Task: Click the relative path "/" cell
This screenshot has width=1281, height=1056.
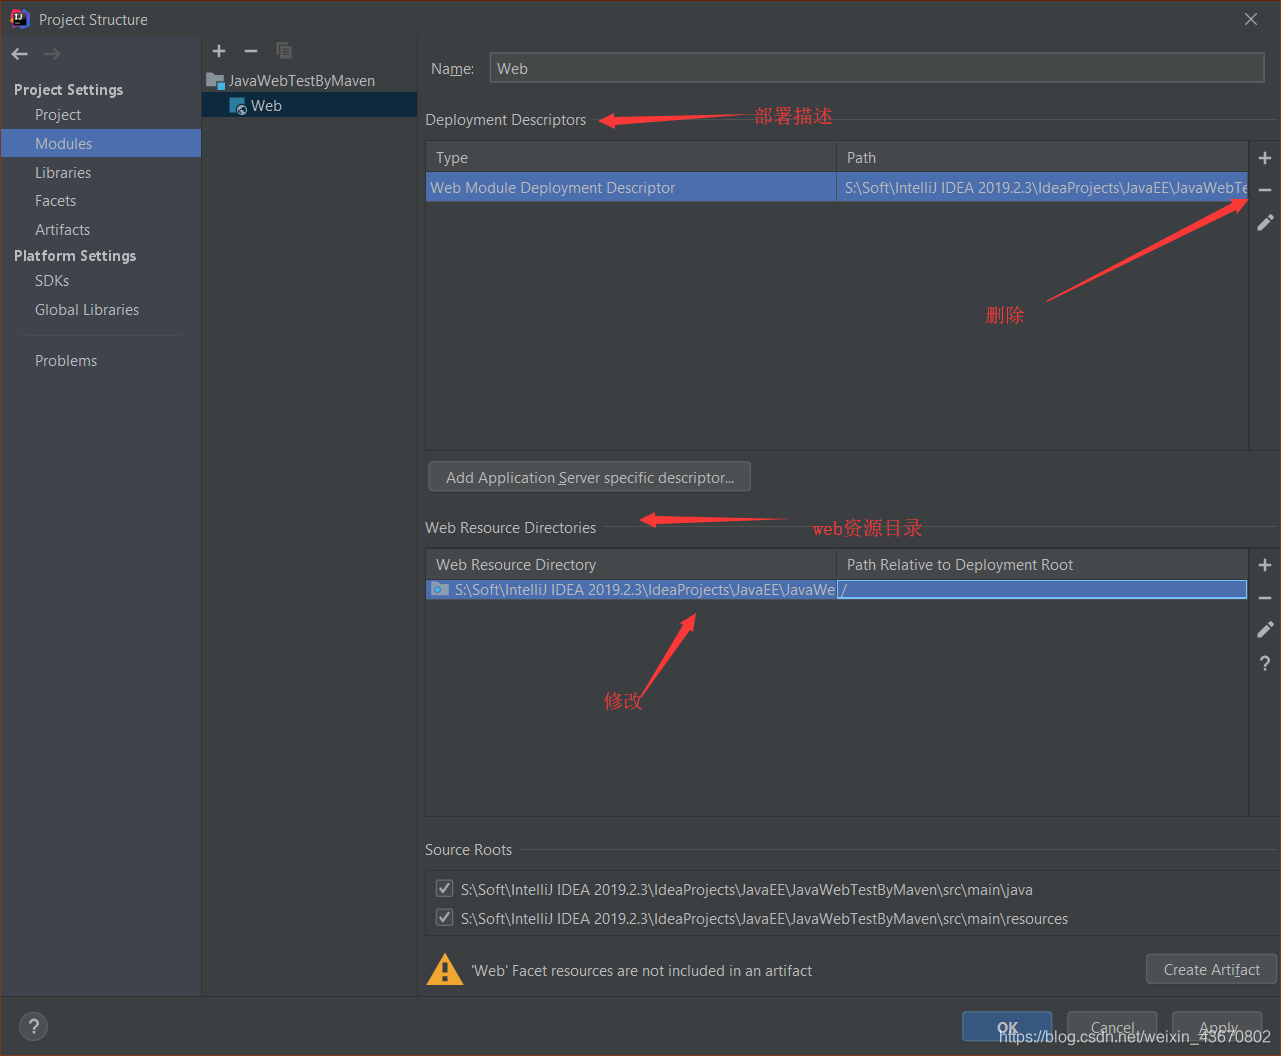Action: pos(1042,590)
